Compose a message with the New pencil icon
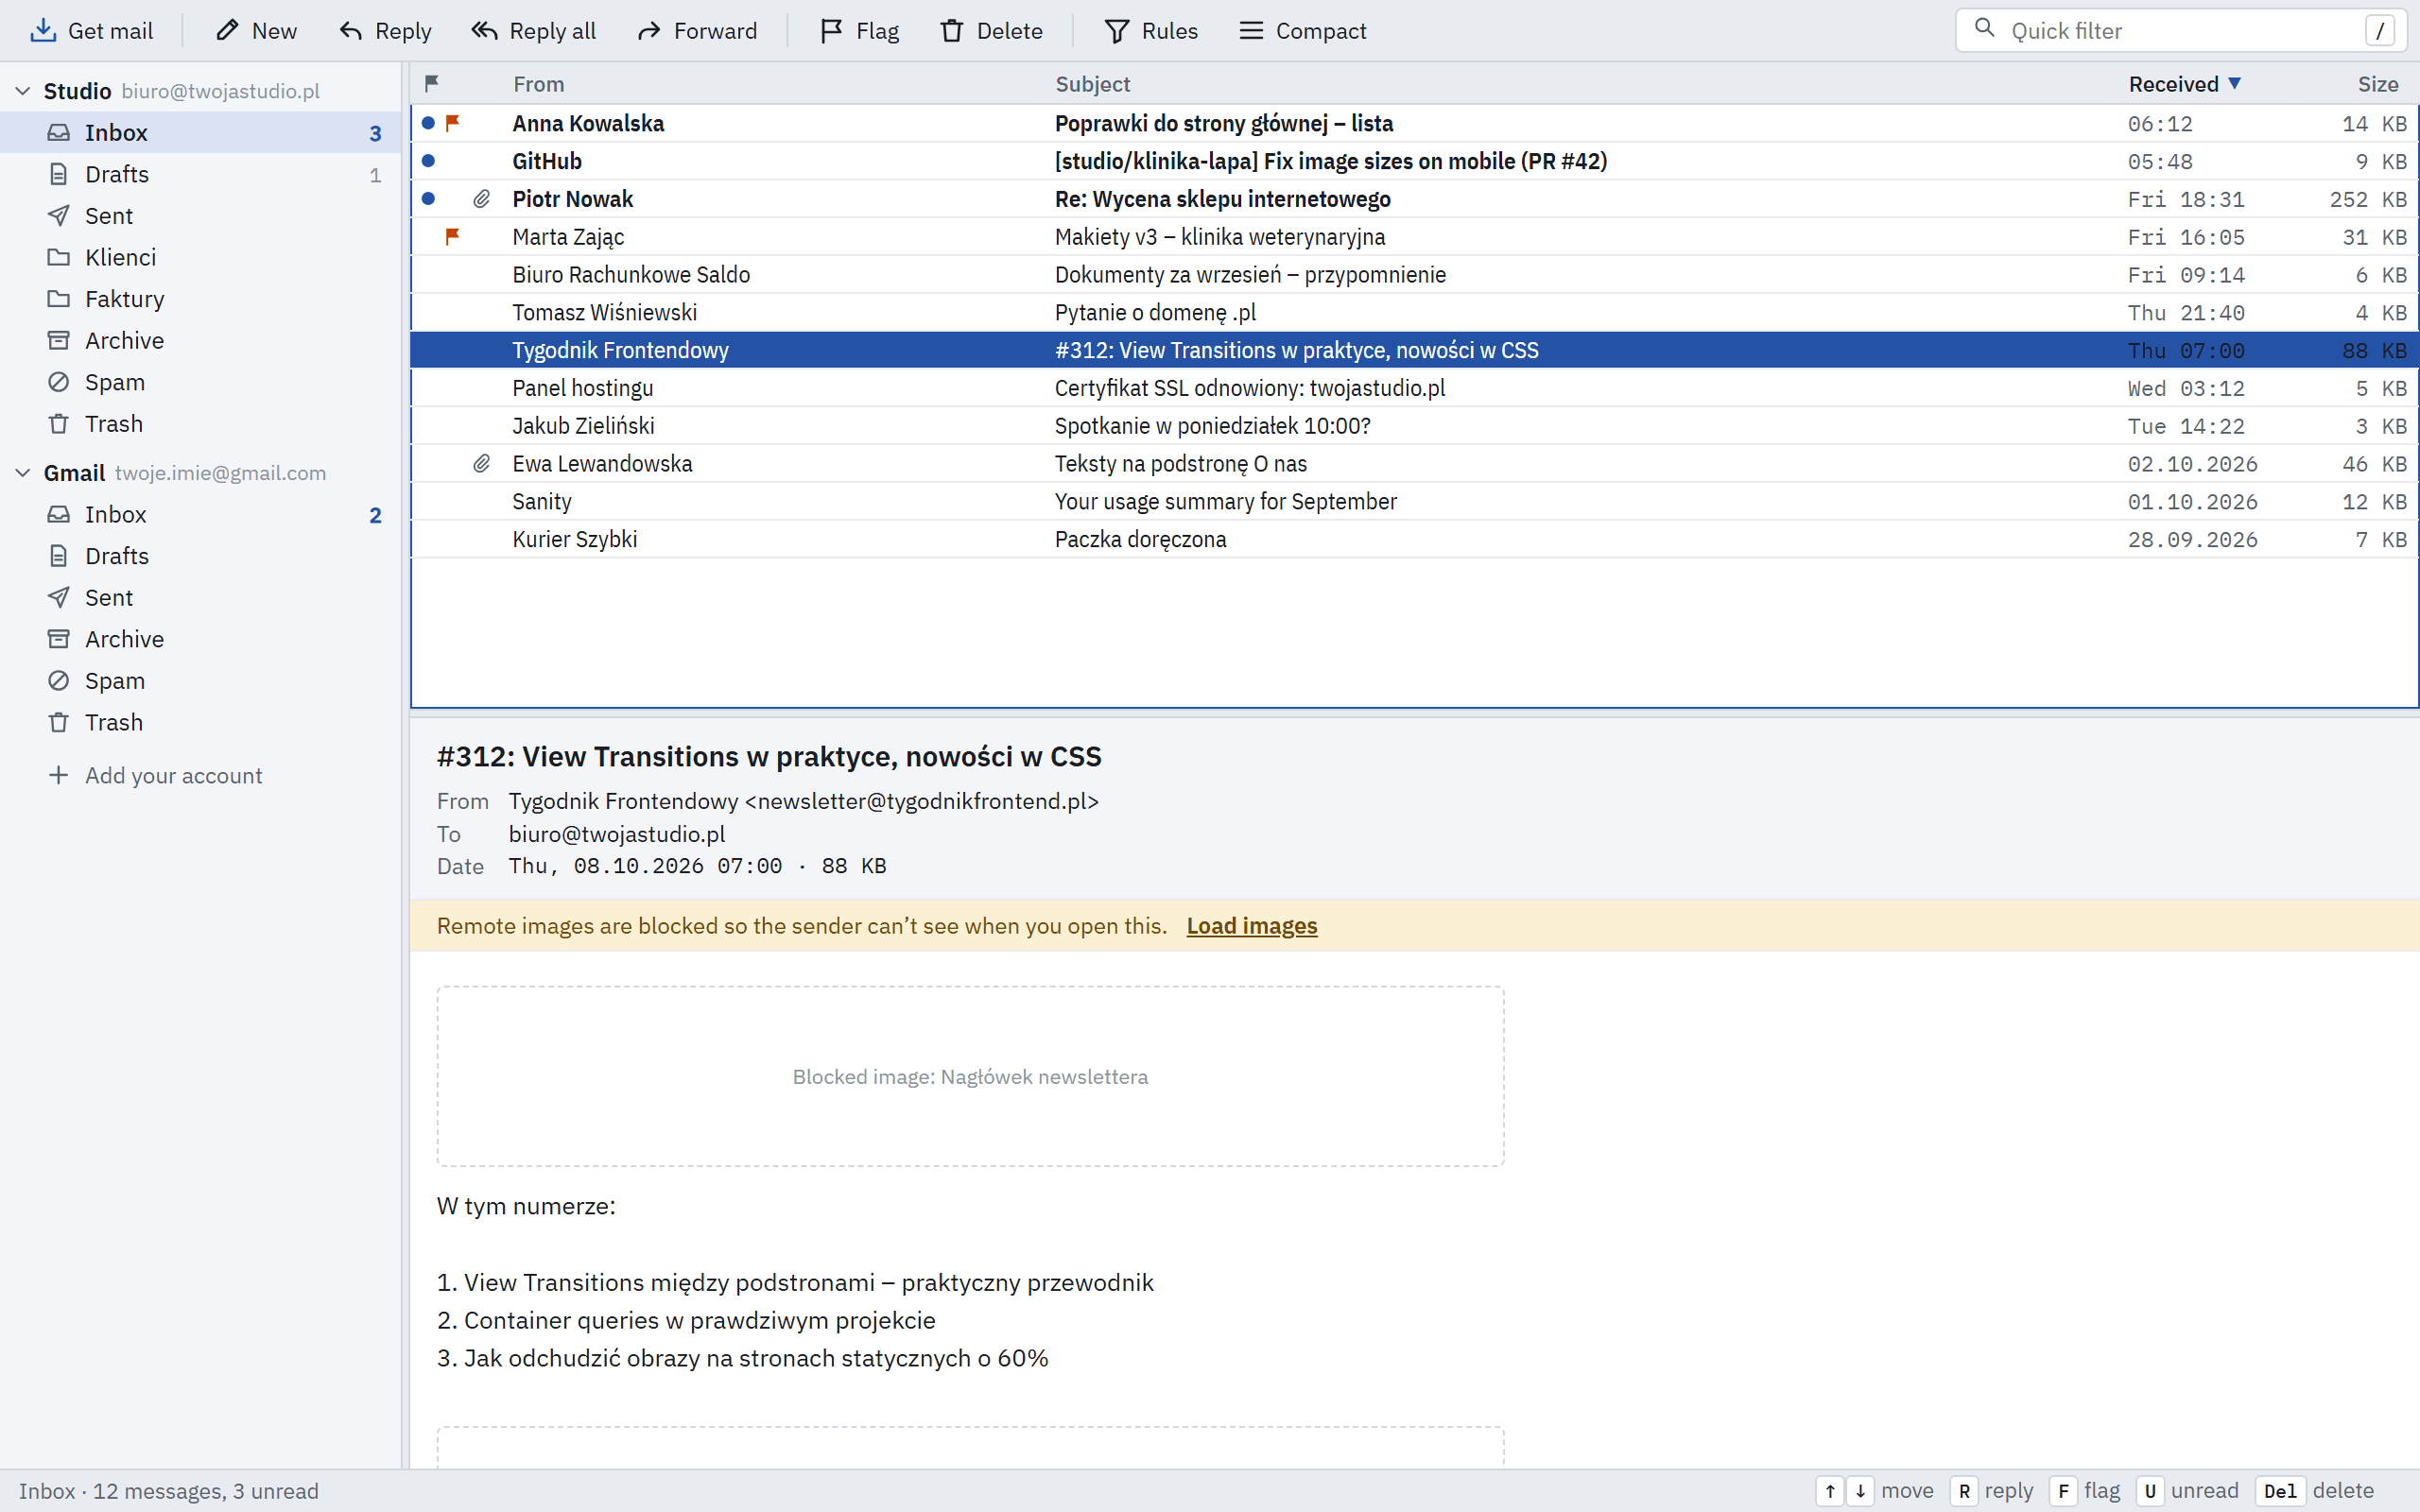Screen dimensions: 2420x1512 coord(228,31)
